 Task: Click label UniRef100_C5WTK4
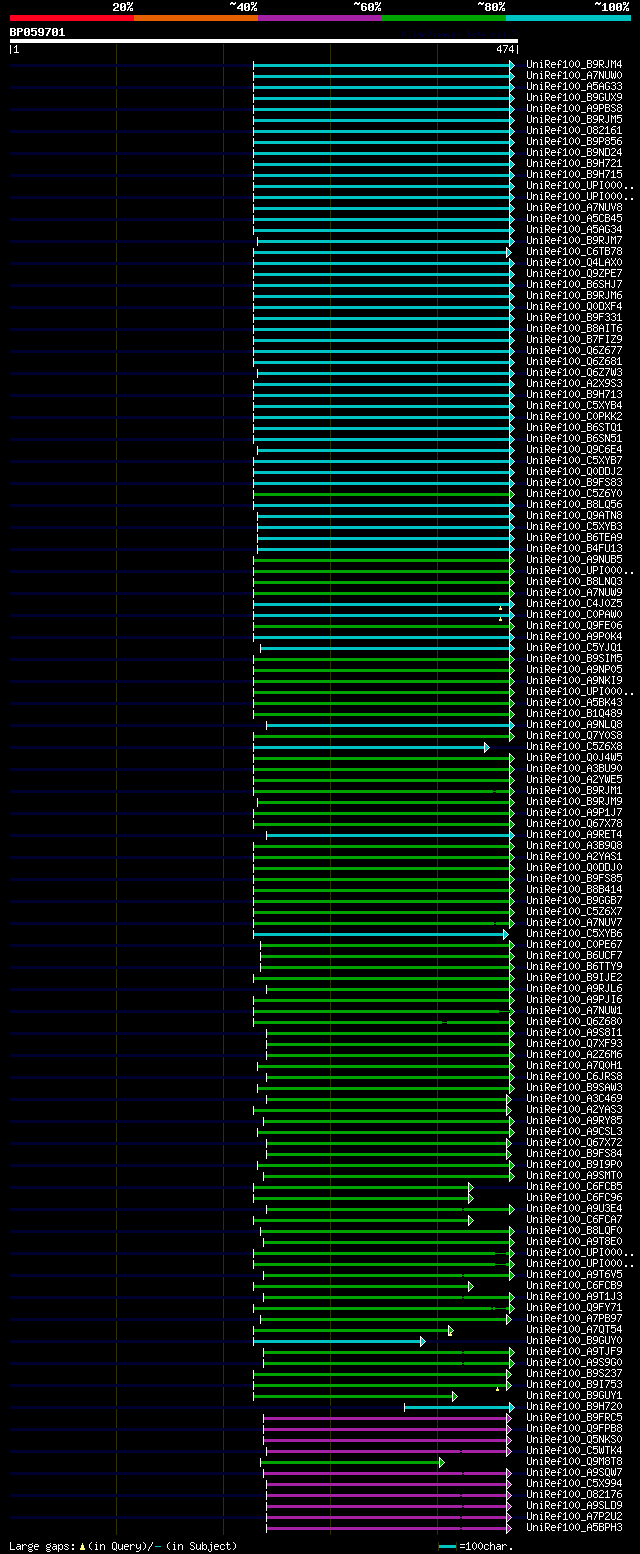574,1451
